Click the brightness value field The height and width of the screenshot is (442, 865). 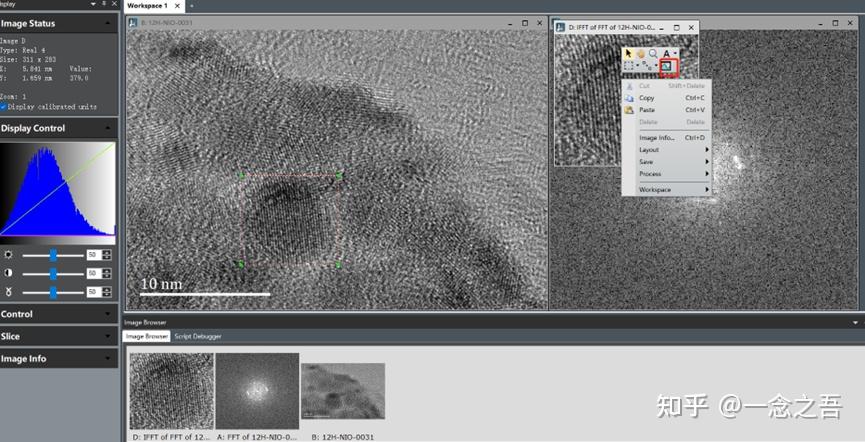(x=94, y=255)
